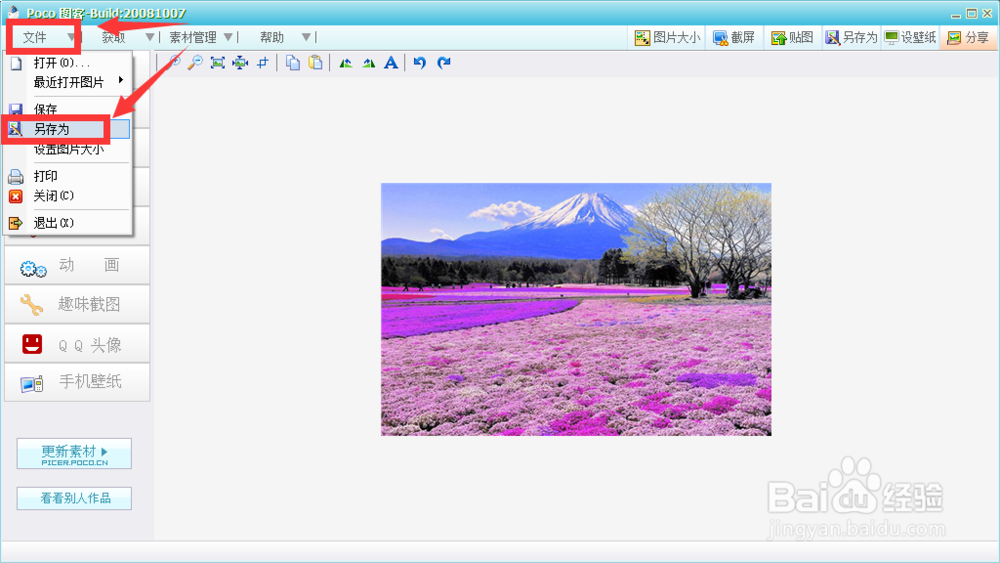Screen dimensions: 1000x563
Task: Choose 退出(X) from file menu
Action: click(x=68, y=223)
